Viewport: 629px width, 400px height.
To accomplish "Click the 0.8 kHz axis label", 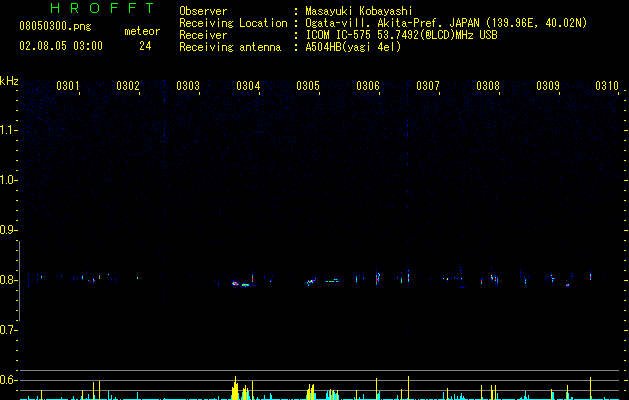I will (8, 280).
